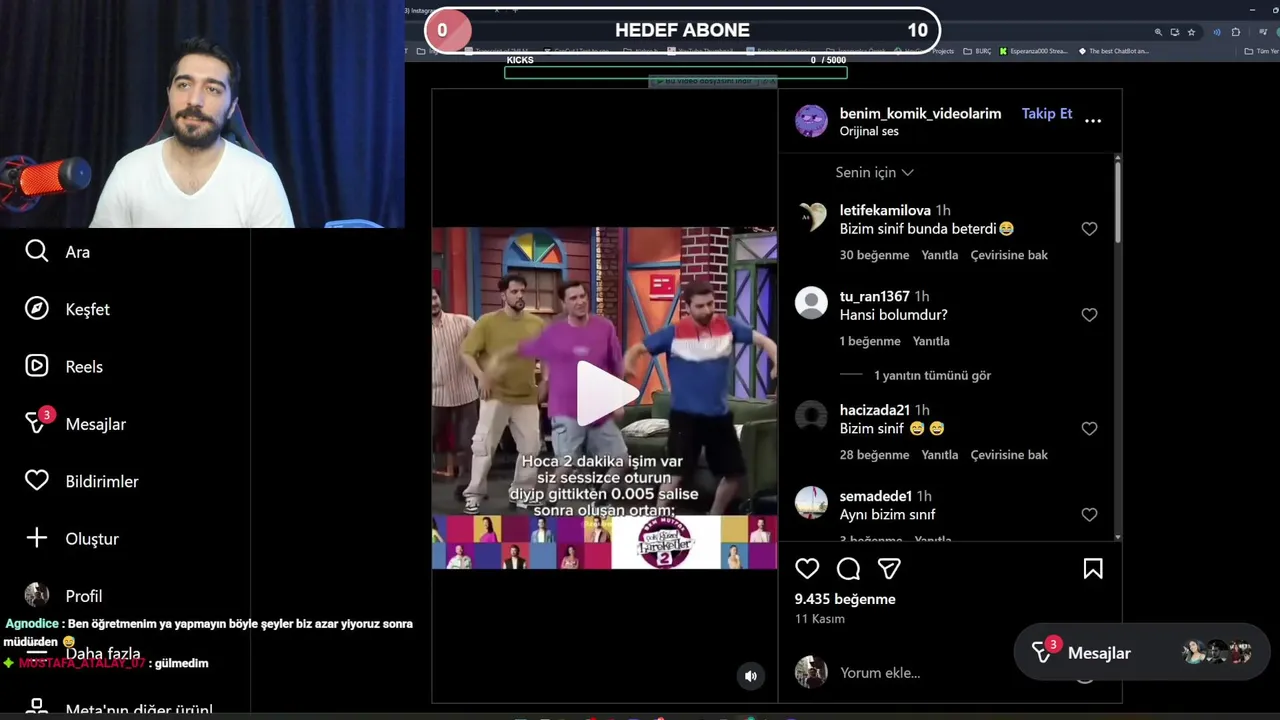Reply to tu_ran1367 via Yanıtla
This screenshot has width=1280, height=720.
931,341
